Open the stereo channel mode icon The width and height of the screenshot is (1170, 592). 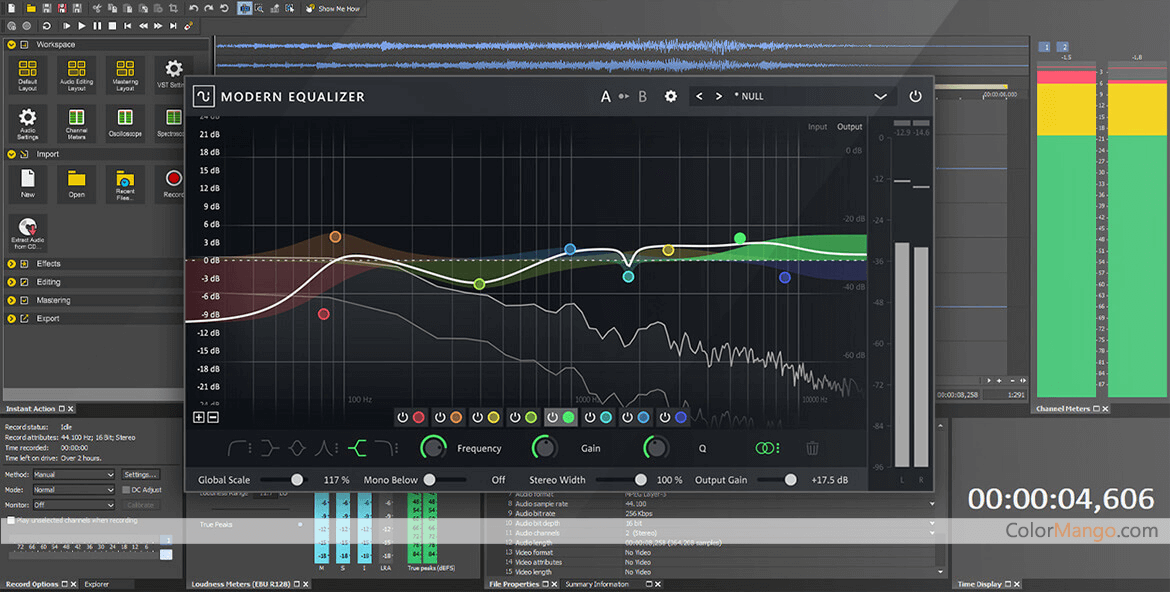pos(766,448)
